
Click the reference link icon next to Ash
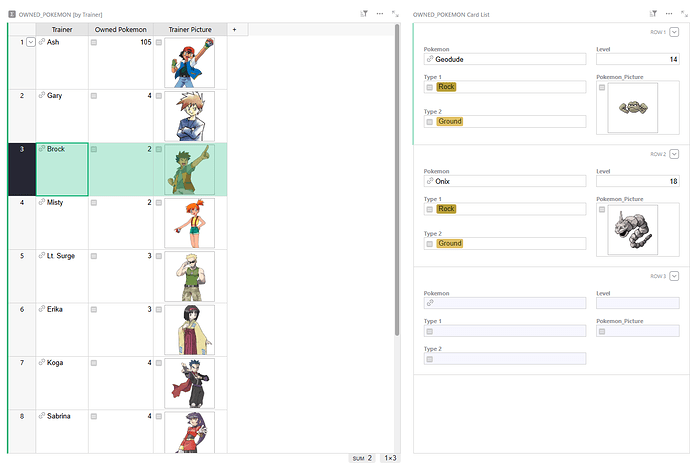coord(42,42)
